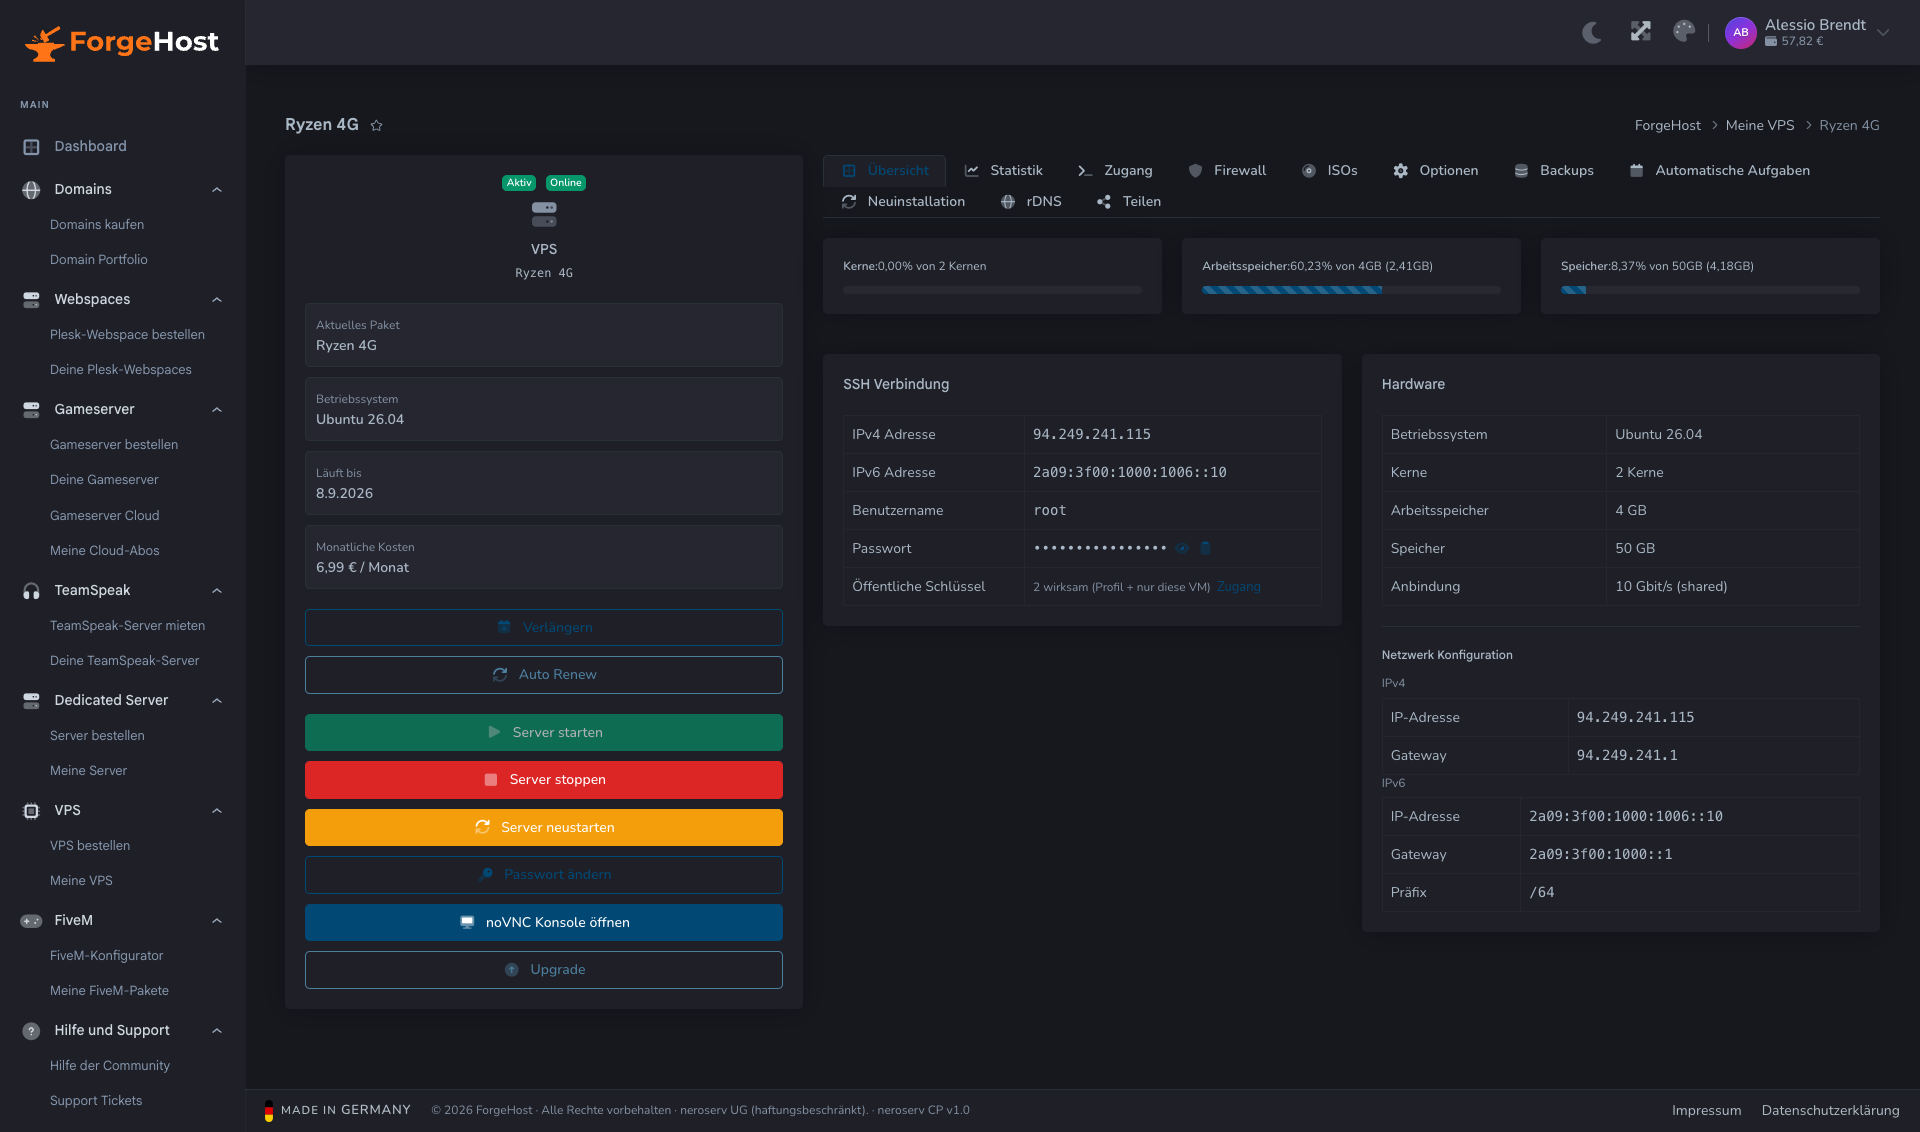1920x1132 pixels.
Task: Open the Impressum footer link
Action: click(1706, 1111)
